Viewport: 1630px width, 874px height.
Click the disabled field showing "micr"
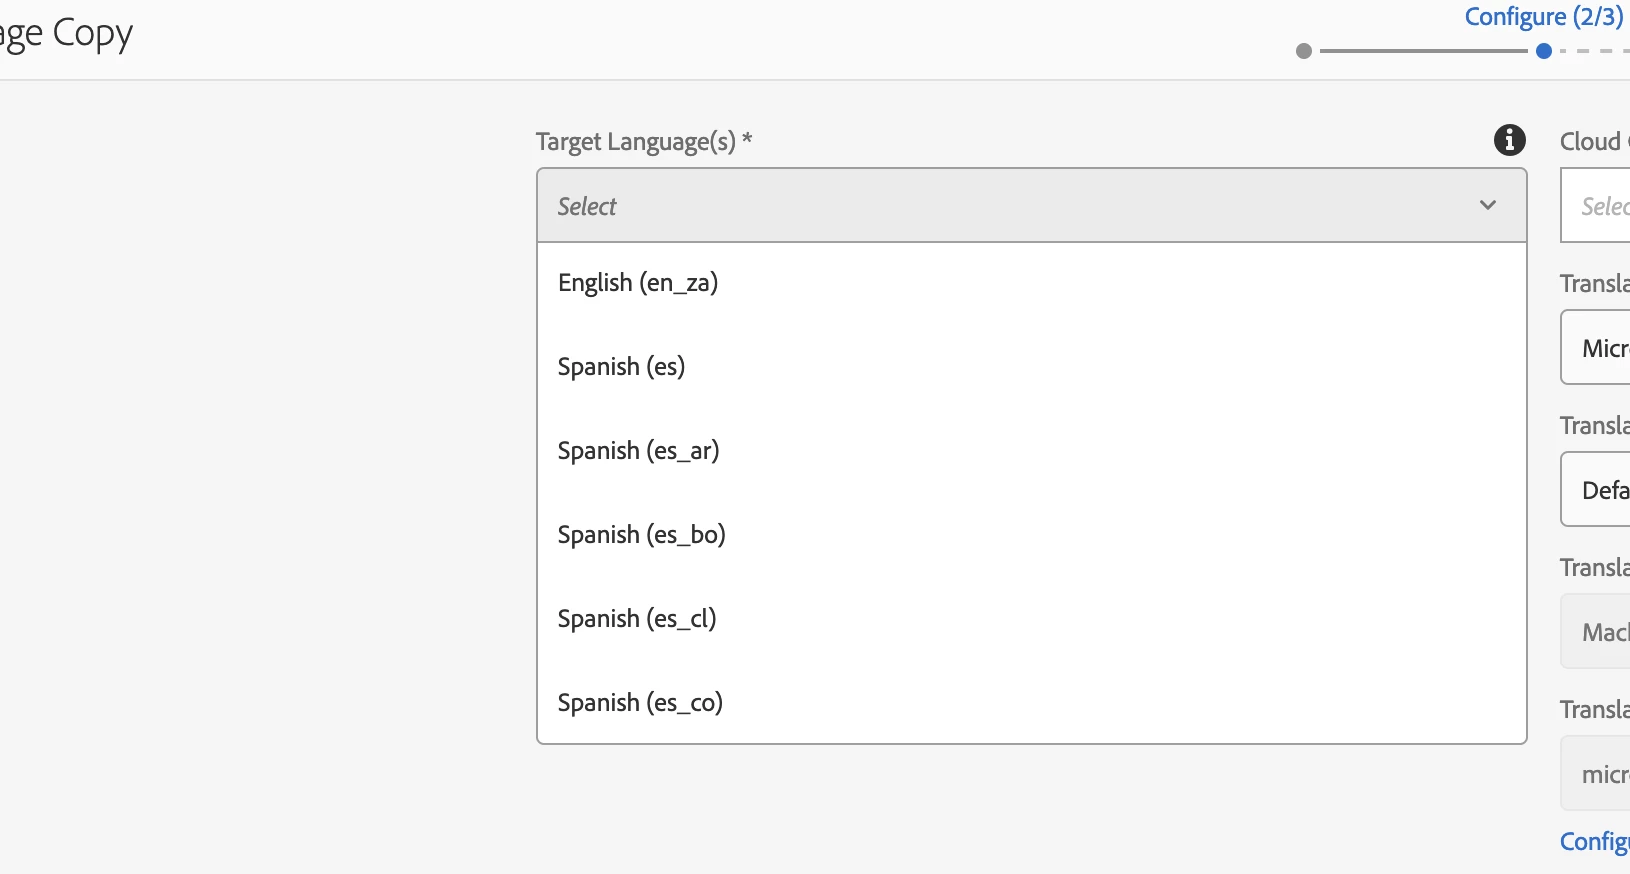[1601, 774]
